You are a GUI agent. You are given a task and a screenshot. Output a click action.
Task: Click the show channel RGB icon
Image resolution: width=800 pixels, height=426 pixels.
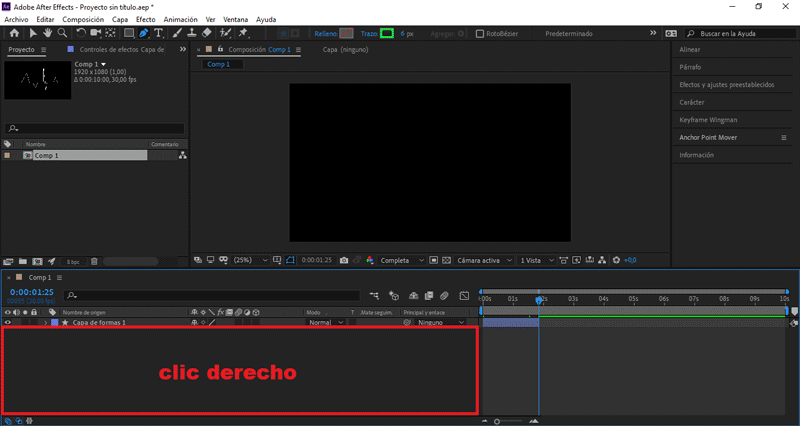pos(370,260)
